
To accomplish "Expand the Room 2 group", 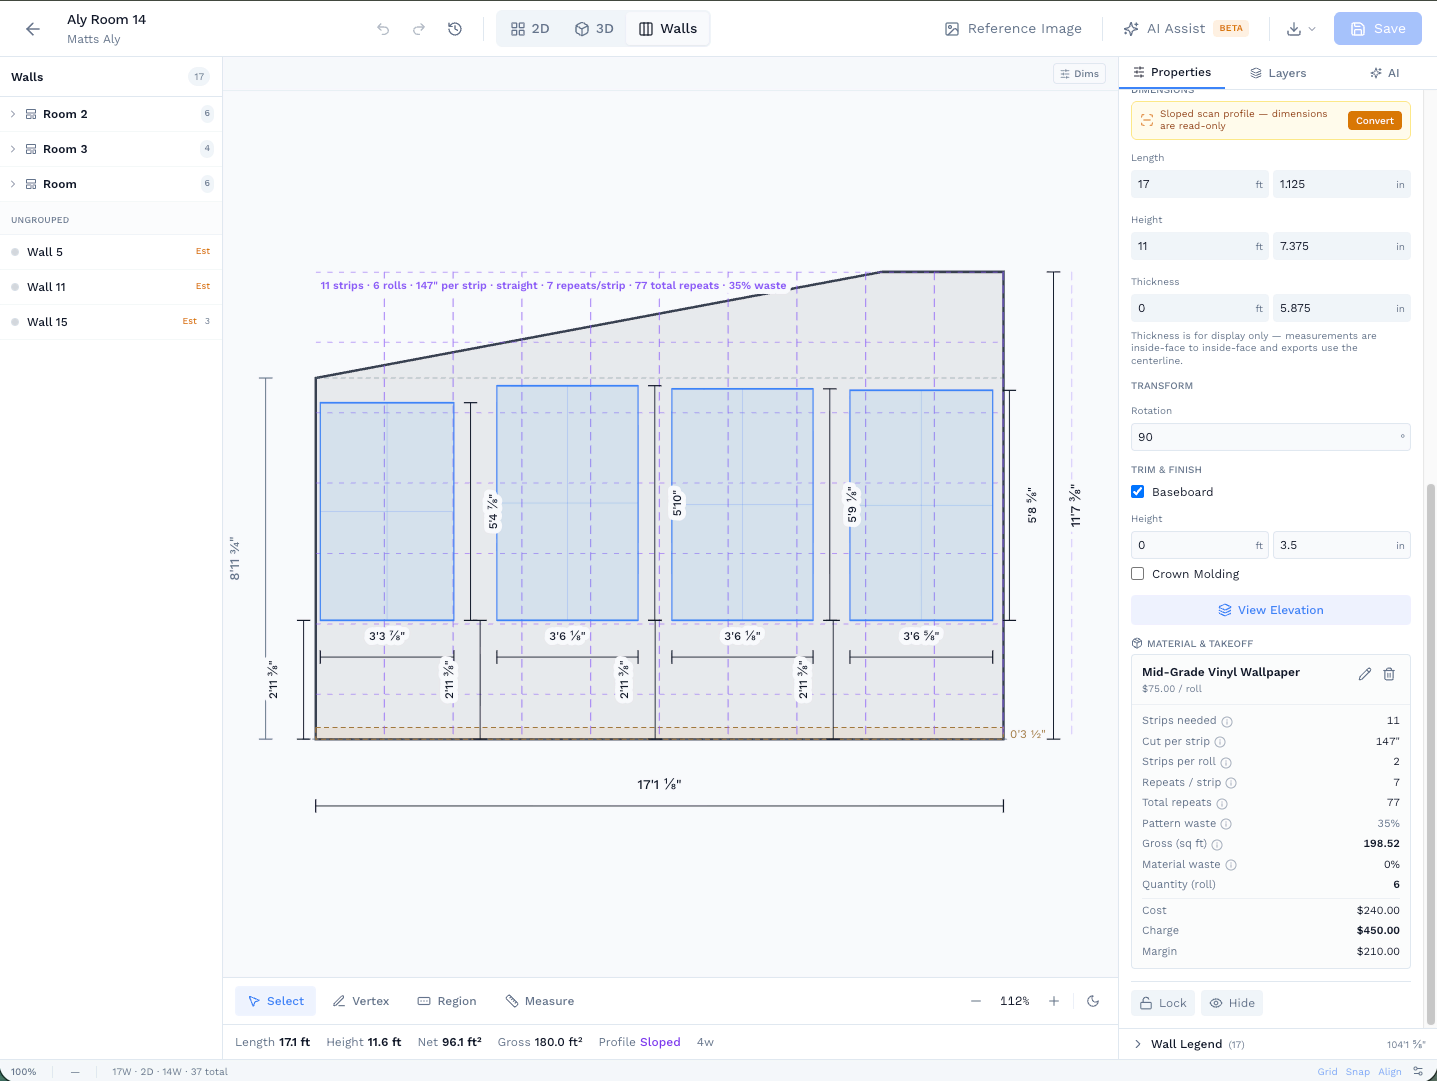I will pyautogui.click(x=13, y=114).
